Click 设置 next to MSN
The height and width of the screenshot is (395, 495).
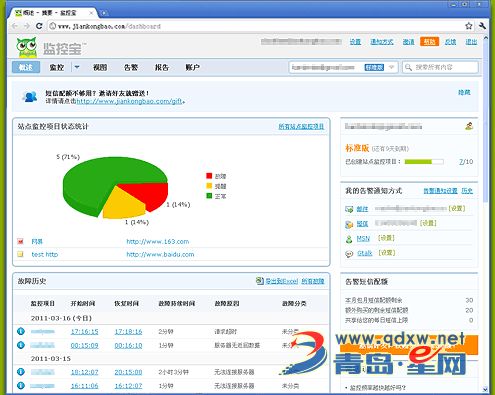(386, 238)
